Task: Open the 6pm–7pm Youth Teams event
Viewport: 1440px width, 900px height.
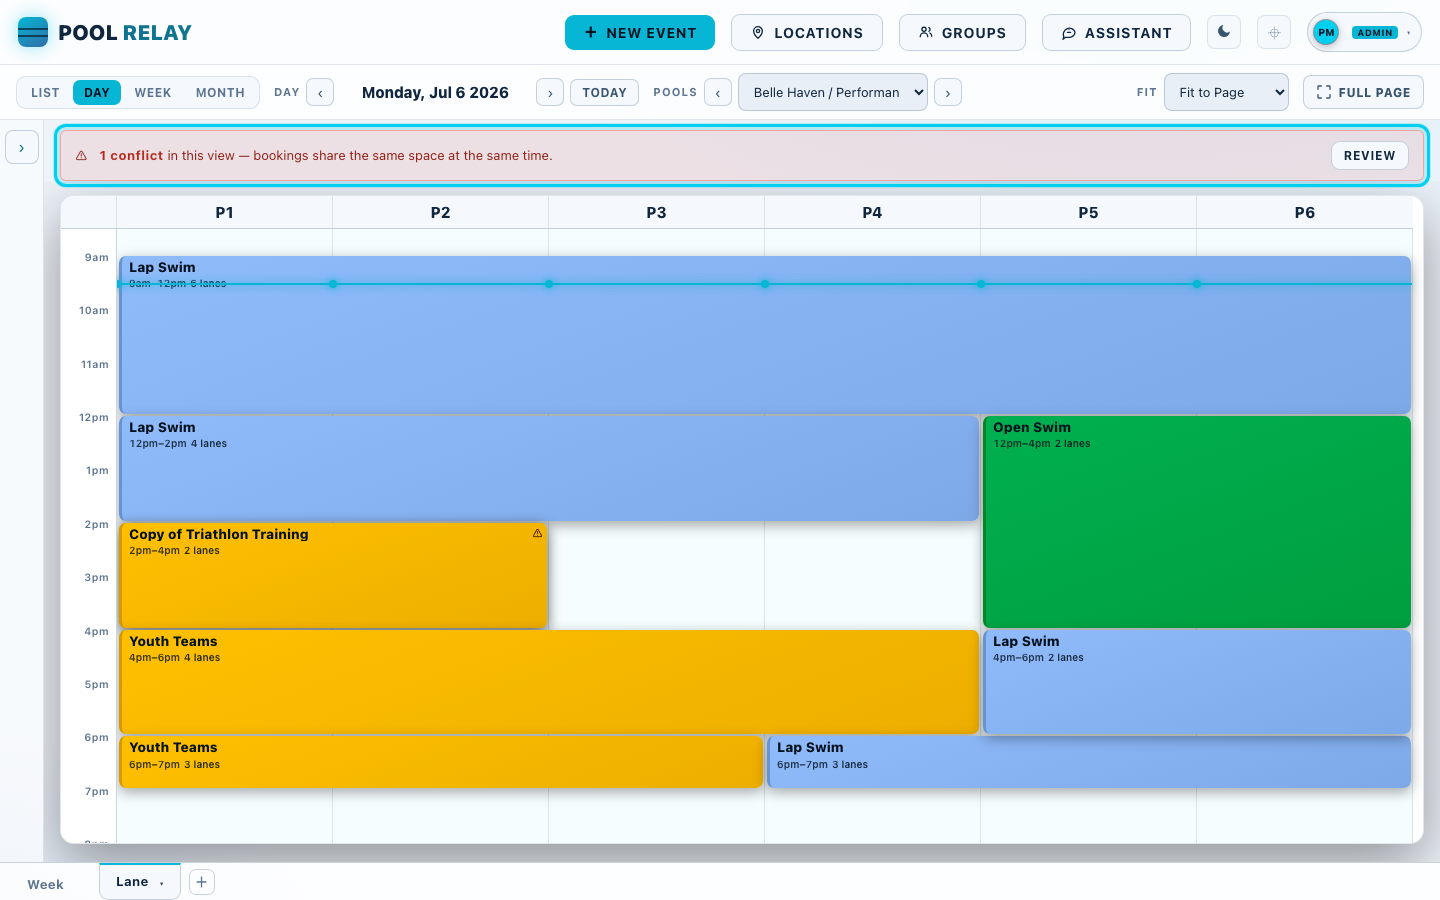Action: tap(441, 761)
